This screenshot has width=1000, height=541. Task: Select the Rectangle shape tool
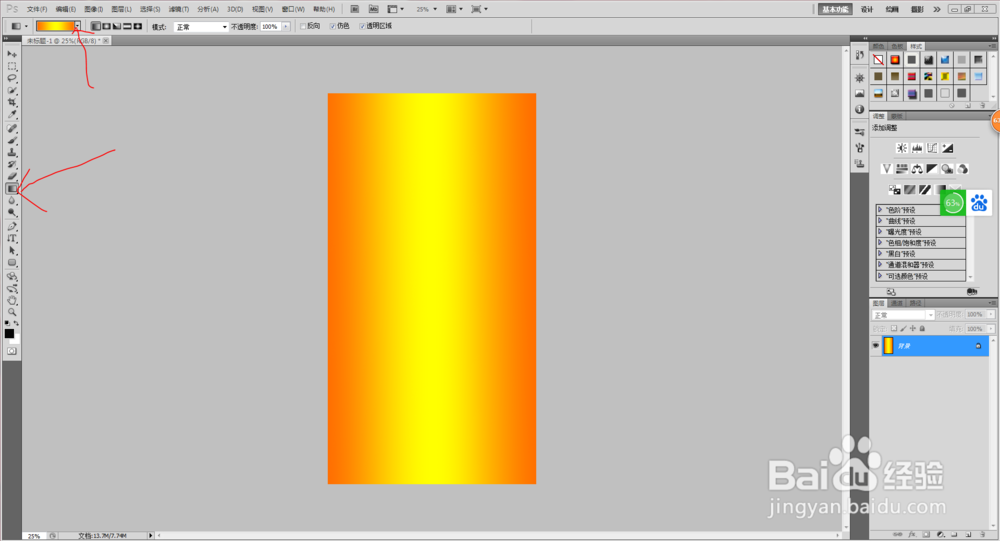[x=11, y=263]
